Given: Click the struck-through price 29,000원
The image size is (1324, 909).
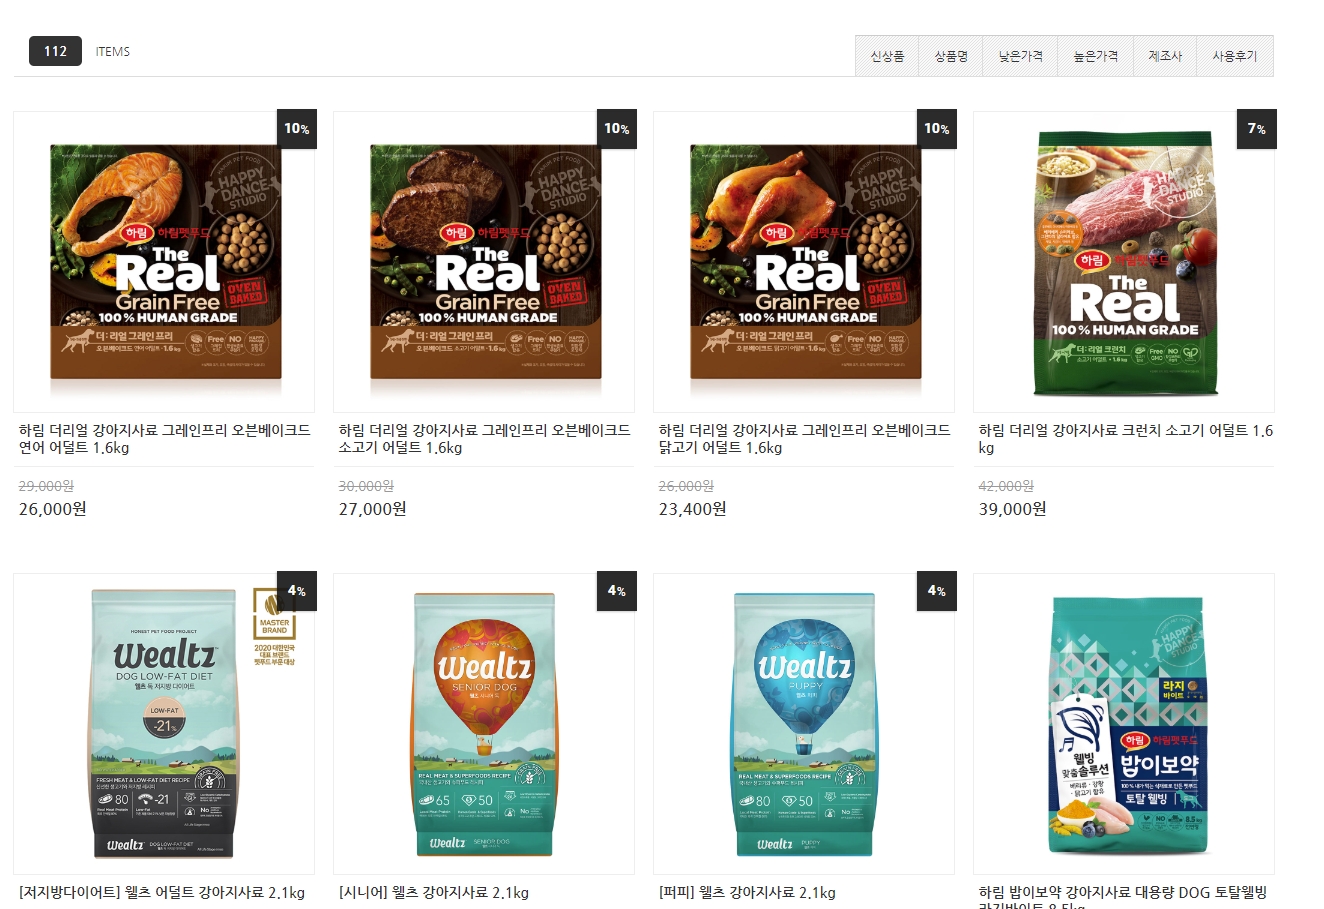Looking at the screenshot, I should click(46, 486).
